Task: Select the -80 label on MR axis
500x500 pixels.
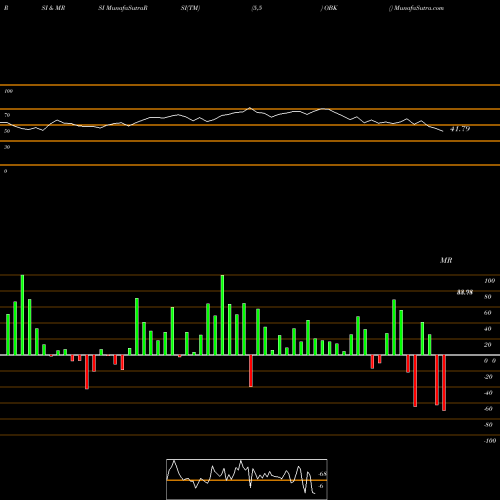Action: click(x=488, y=425)
